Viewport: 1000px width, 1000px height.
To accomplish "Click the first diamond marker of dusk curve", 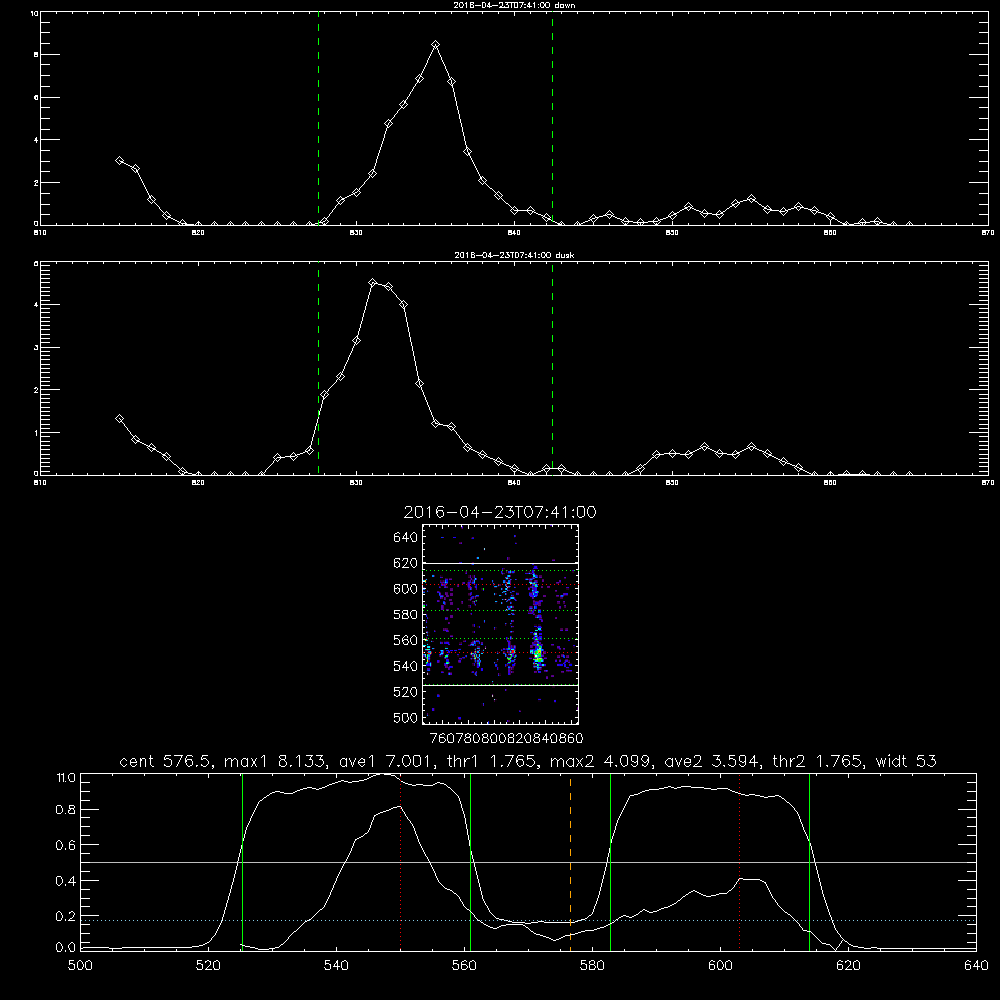I will tap(119, 418).
